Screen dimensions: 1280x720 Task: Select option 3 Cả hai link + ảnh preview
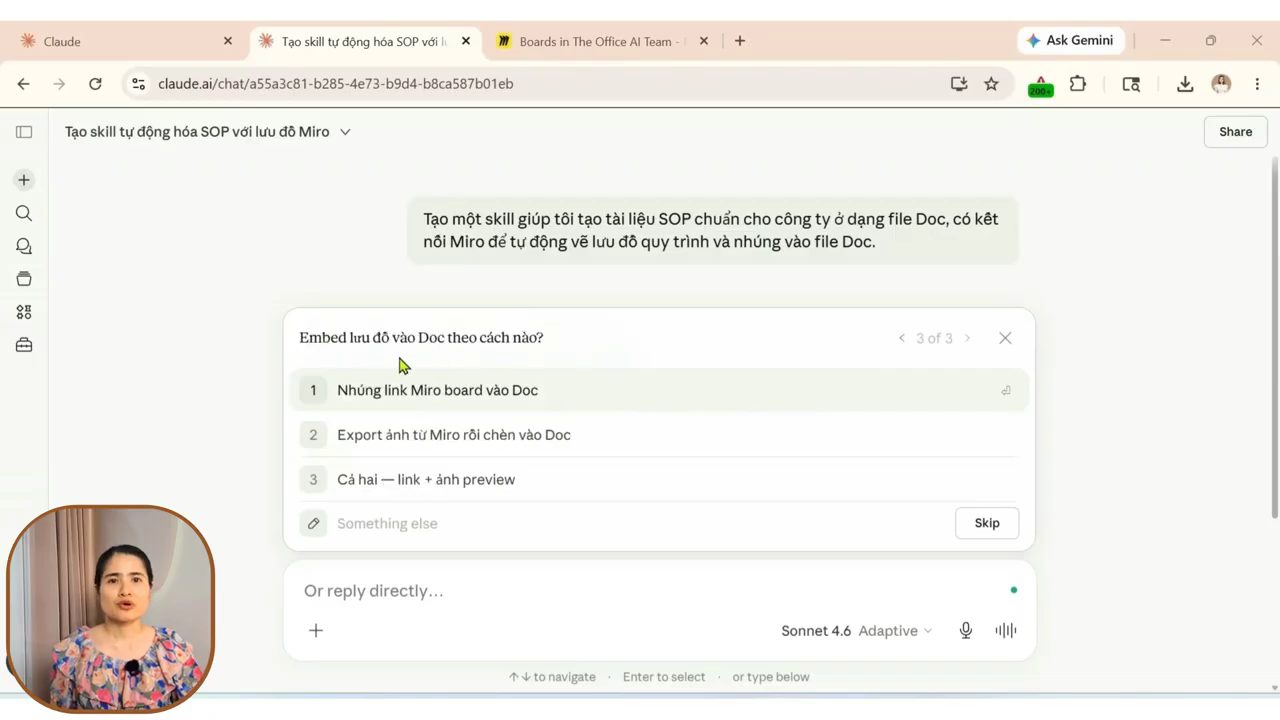tap(659, 479)
